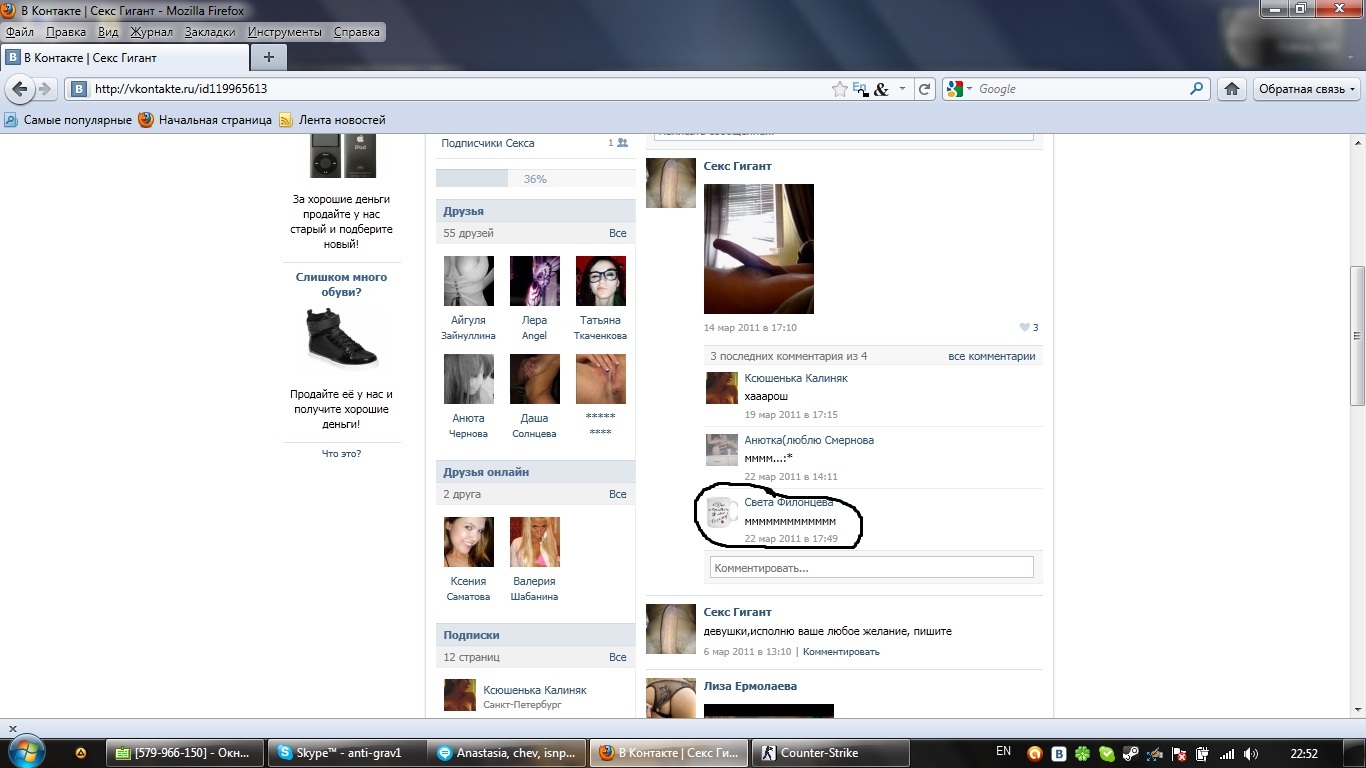1366x768 pixels.
Task: Open Татьяна Ткаченкова's friend photo
Action: (x=601, y=281)
